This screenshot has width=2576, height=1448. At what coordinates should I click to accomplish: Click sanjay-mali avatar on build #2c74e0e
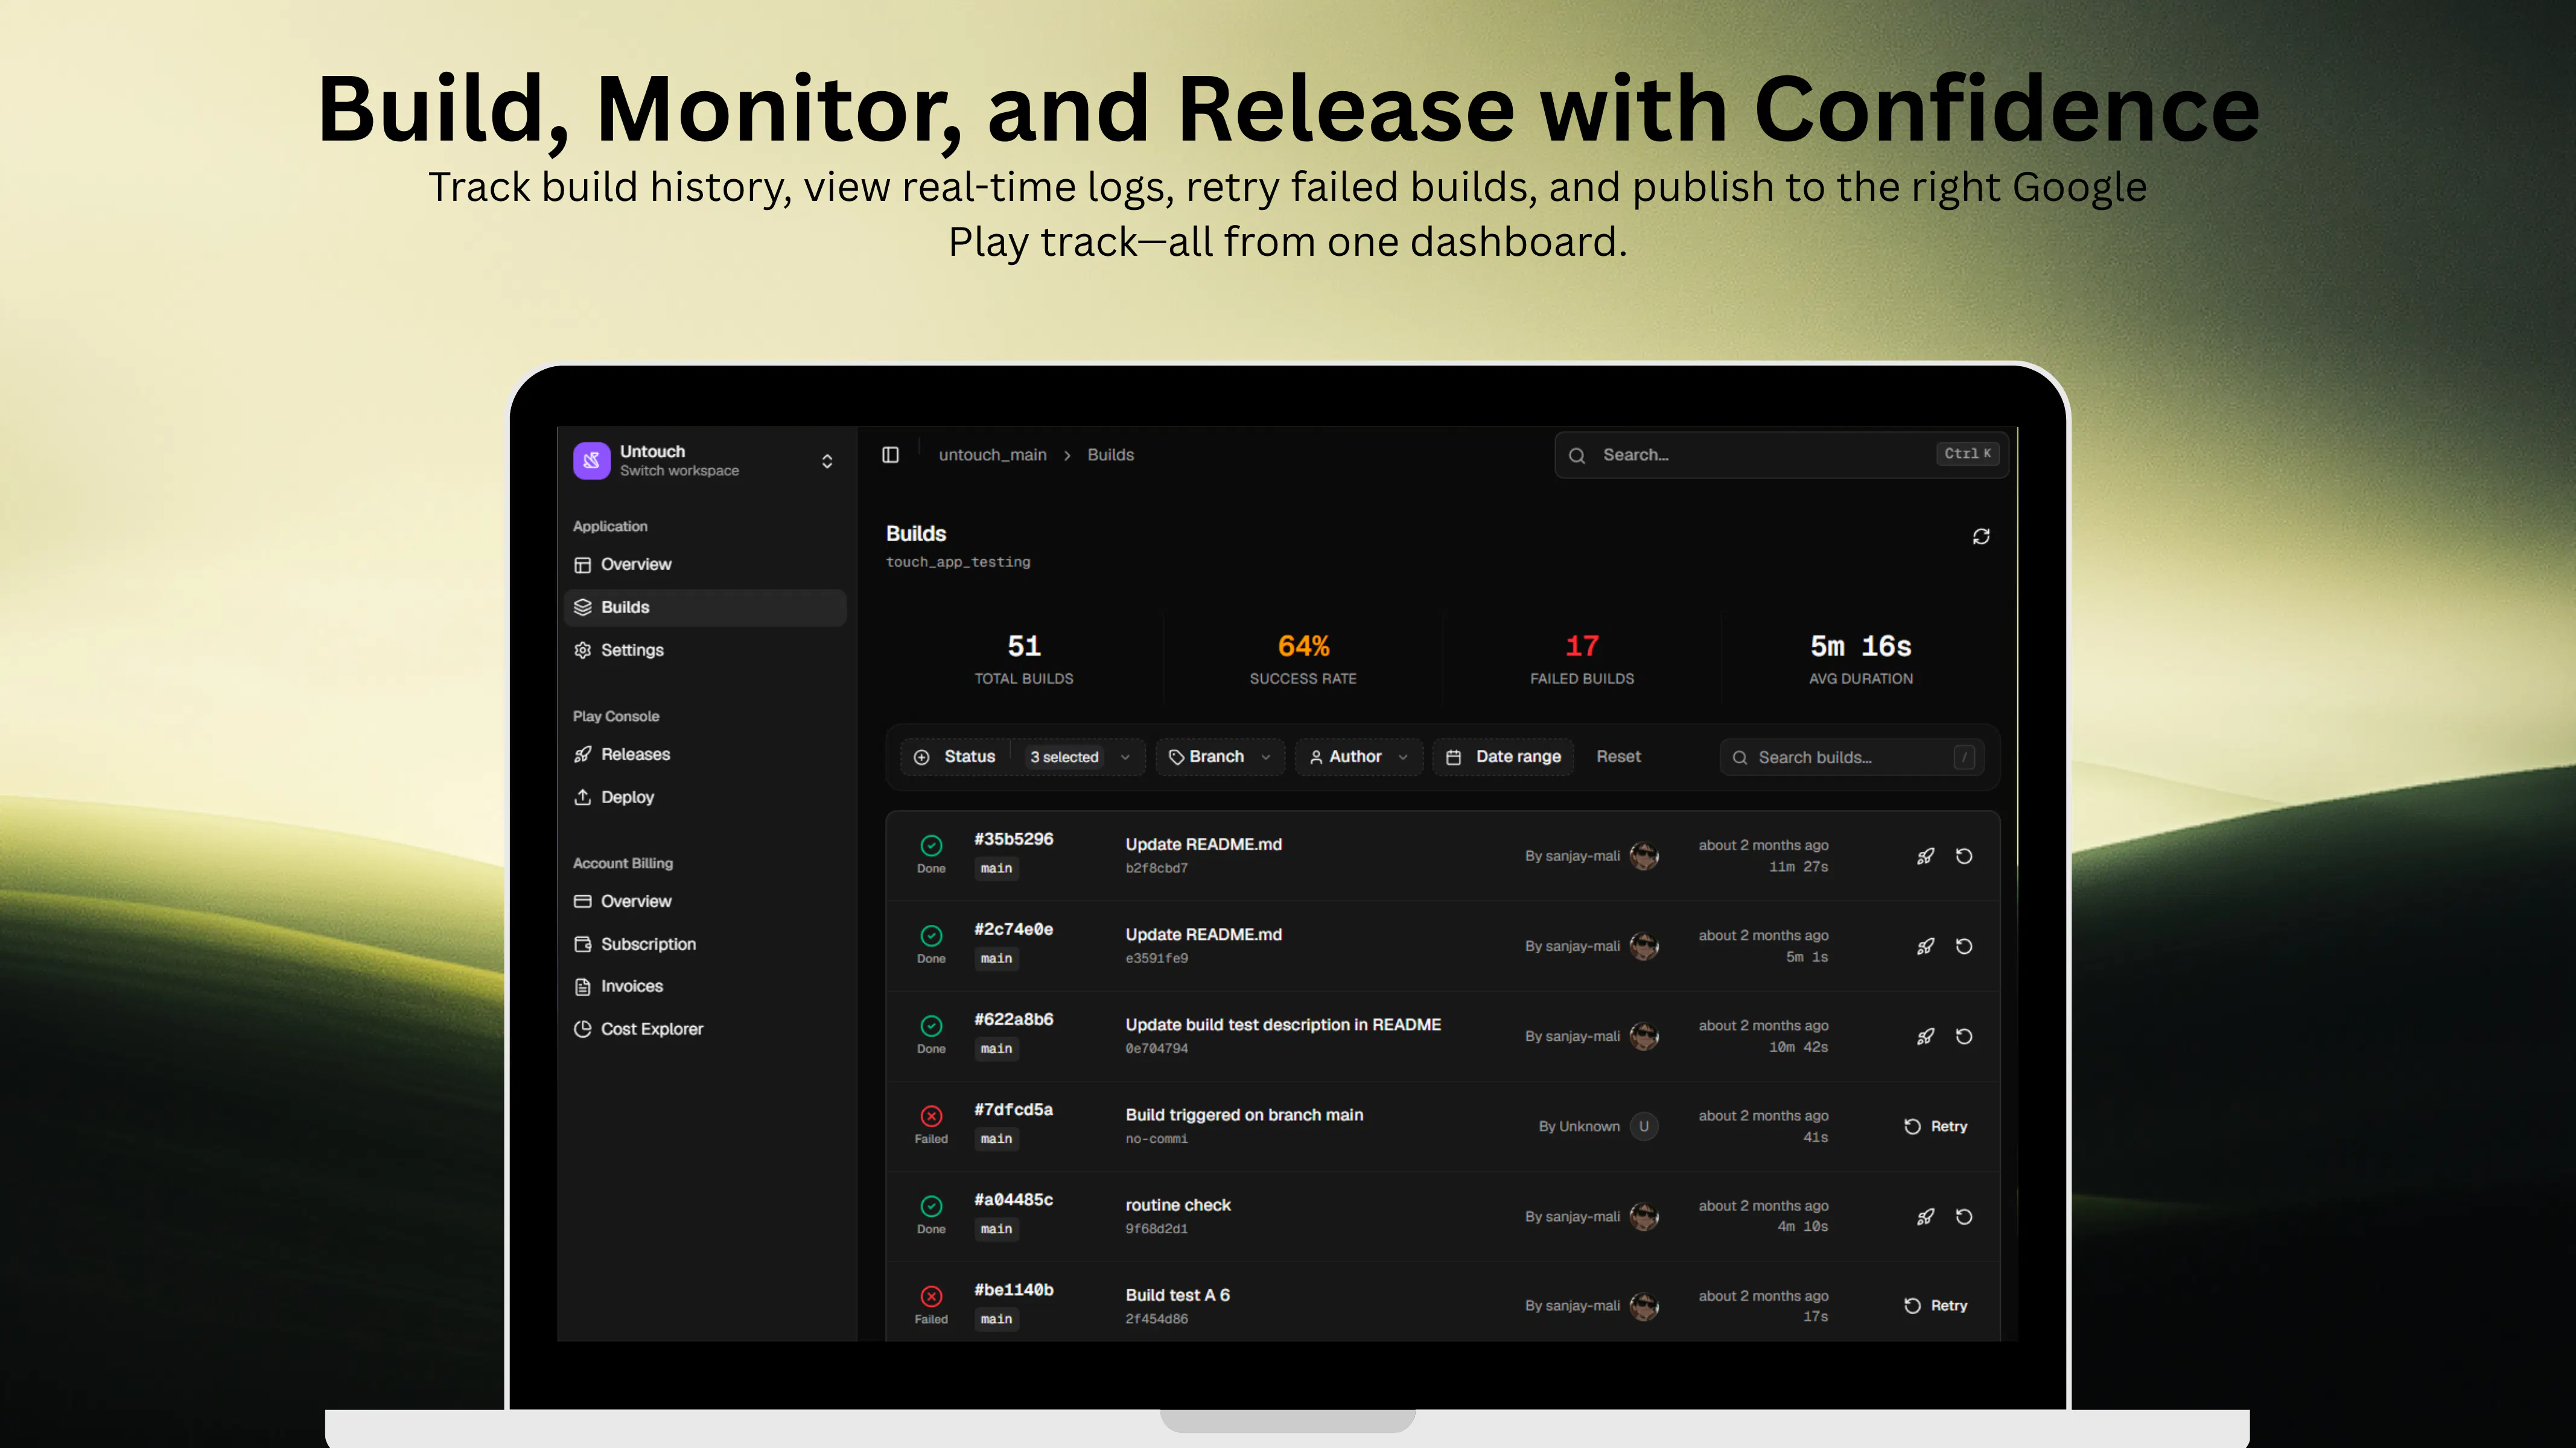point(1644,946)
